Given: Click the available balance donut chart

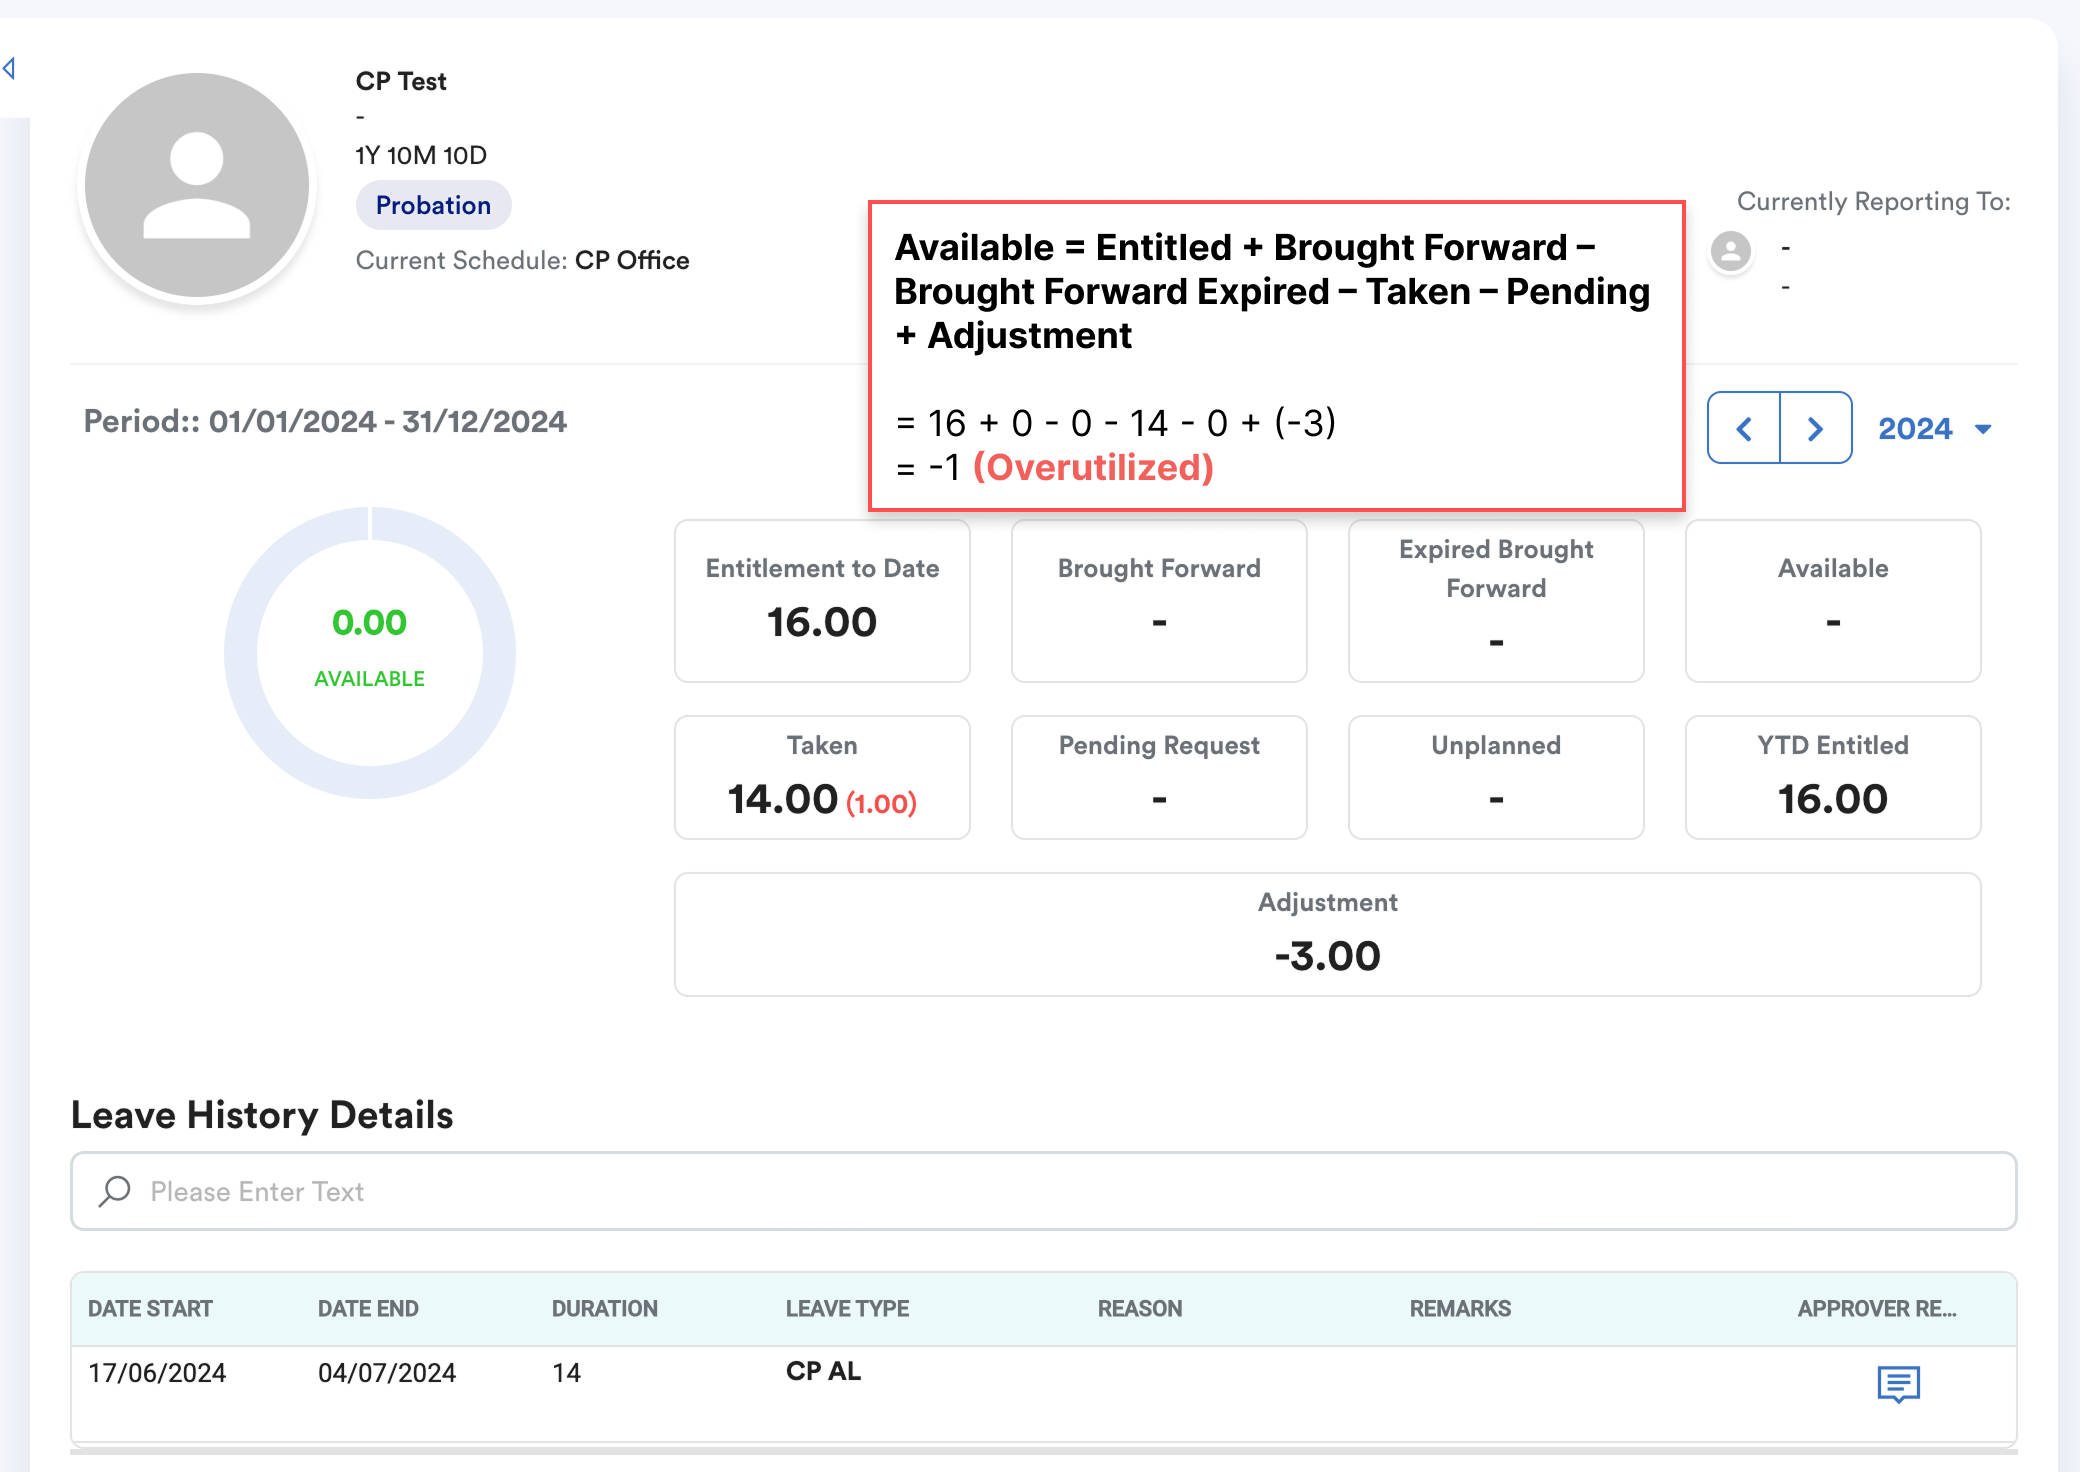Looking at the screenshot, I should point(370,652).
